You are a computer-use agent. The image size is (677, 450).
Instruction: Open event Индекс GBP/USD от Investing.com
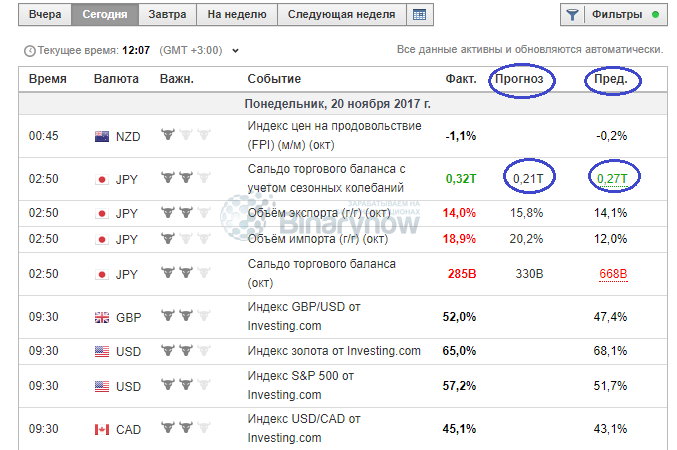[304, 316]
